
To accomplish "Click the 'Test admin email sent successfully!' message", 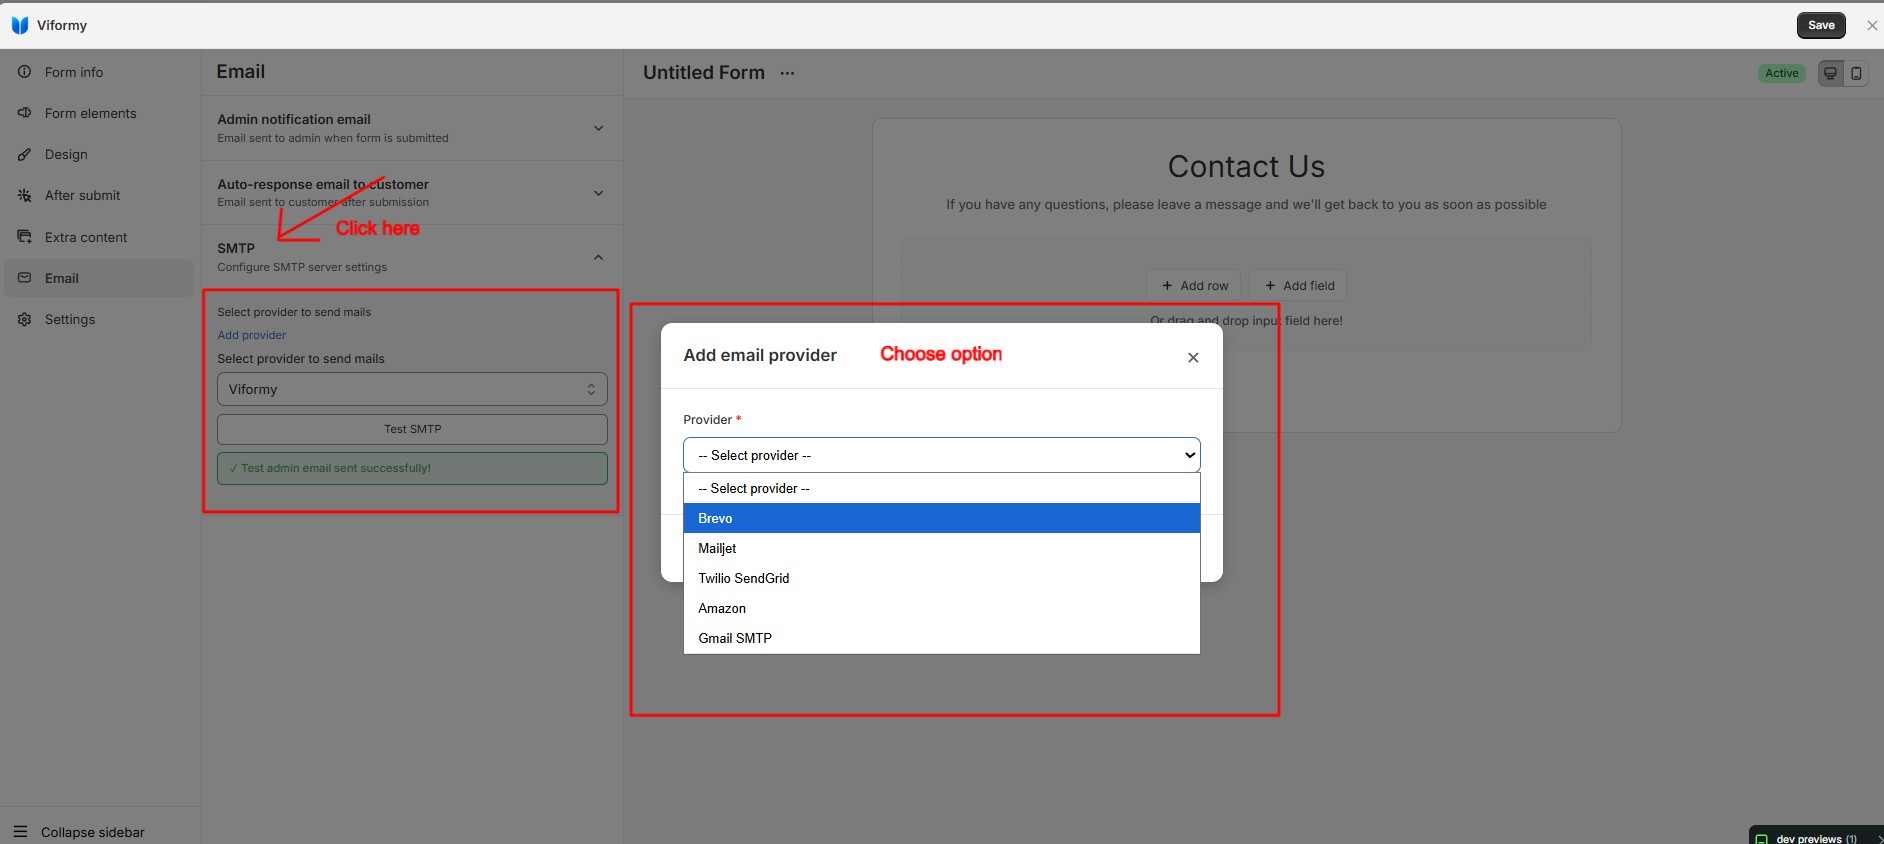I will click(x=412, y=468).
